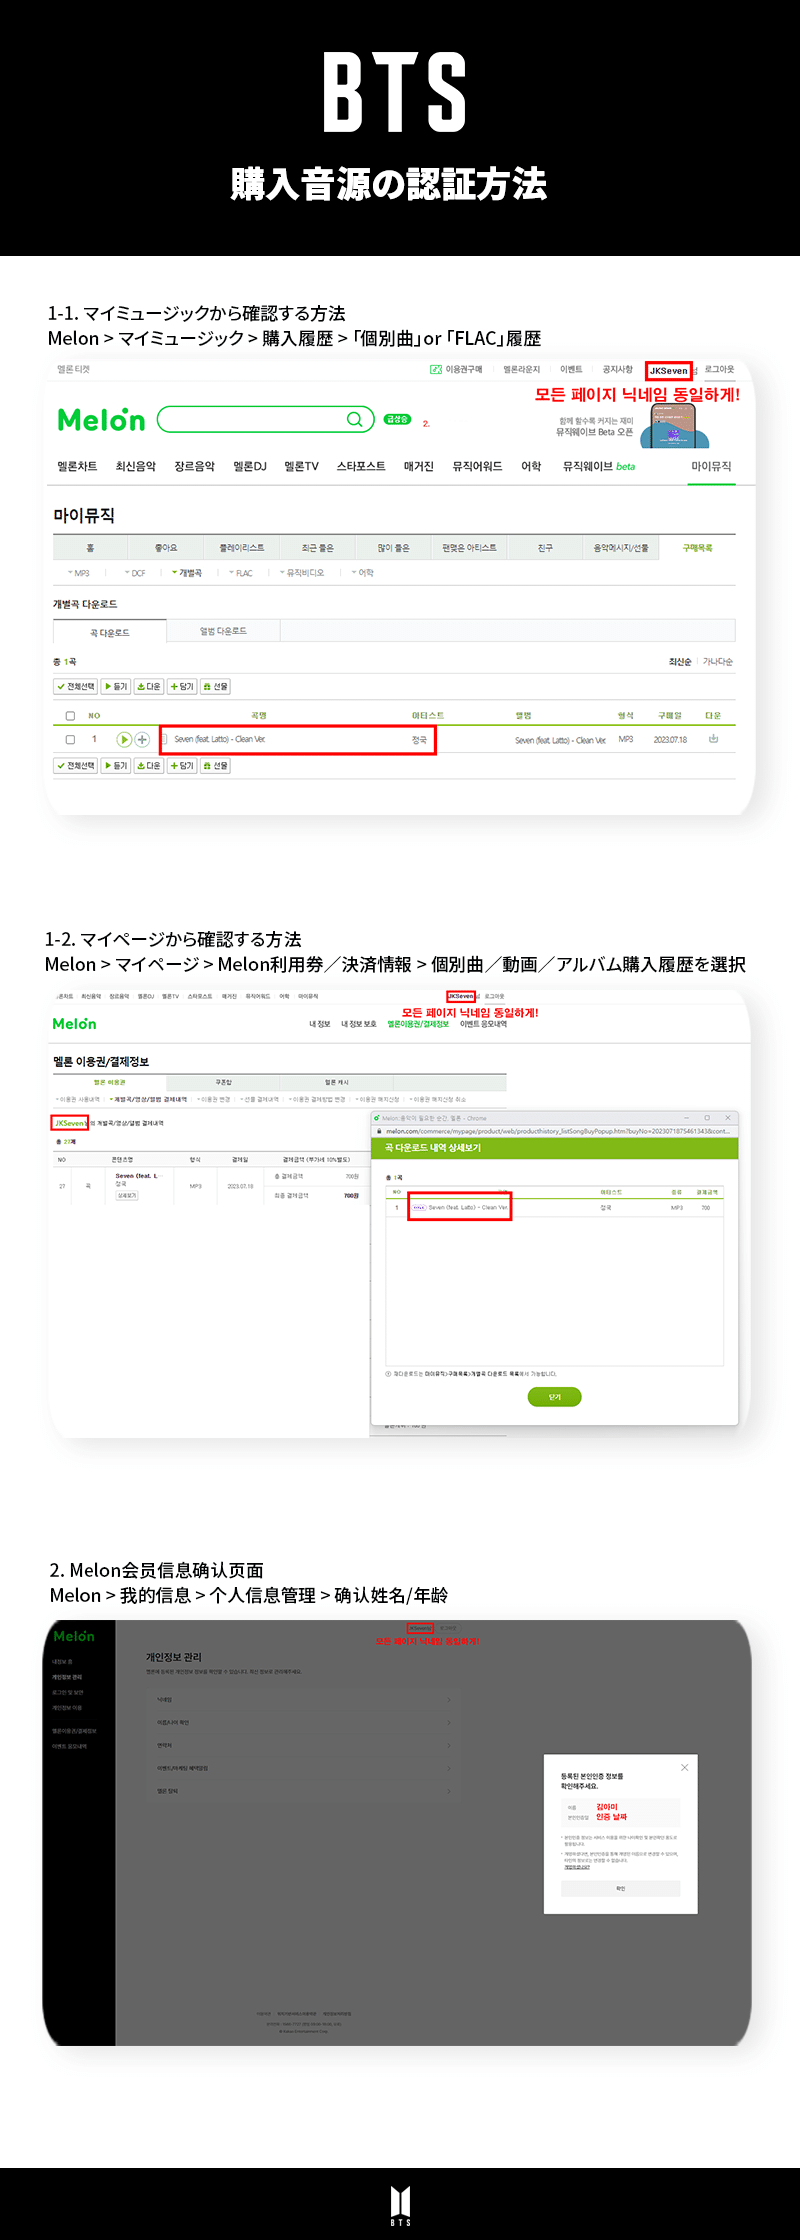Switch to the 좋아요 tab
800x2240 pixels.
166,548
